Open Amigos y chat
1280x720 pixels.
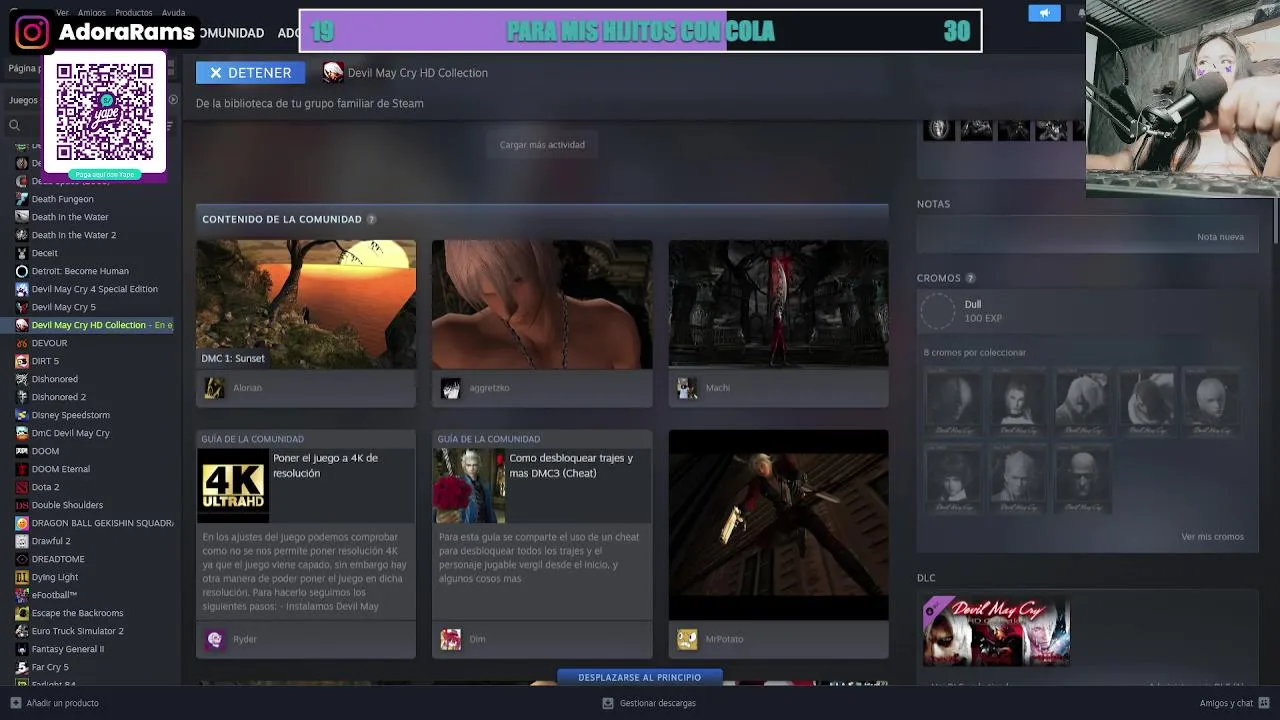click(1235, 703)
